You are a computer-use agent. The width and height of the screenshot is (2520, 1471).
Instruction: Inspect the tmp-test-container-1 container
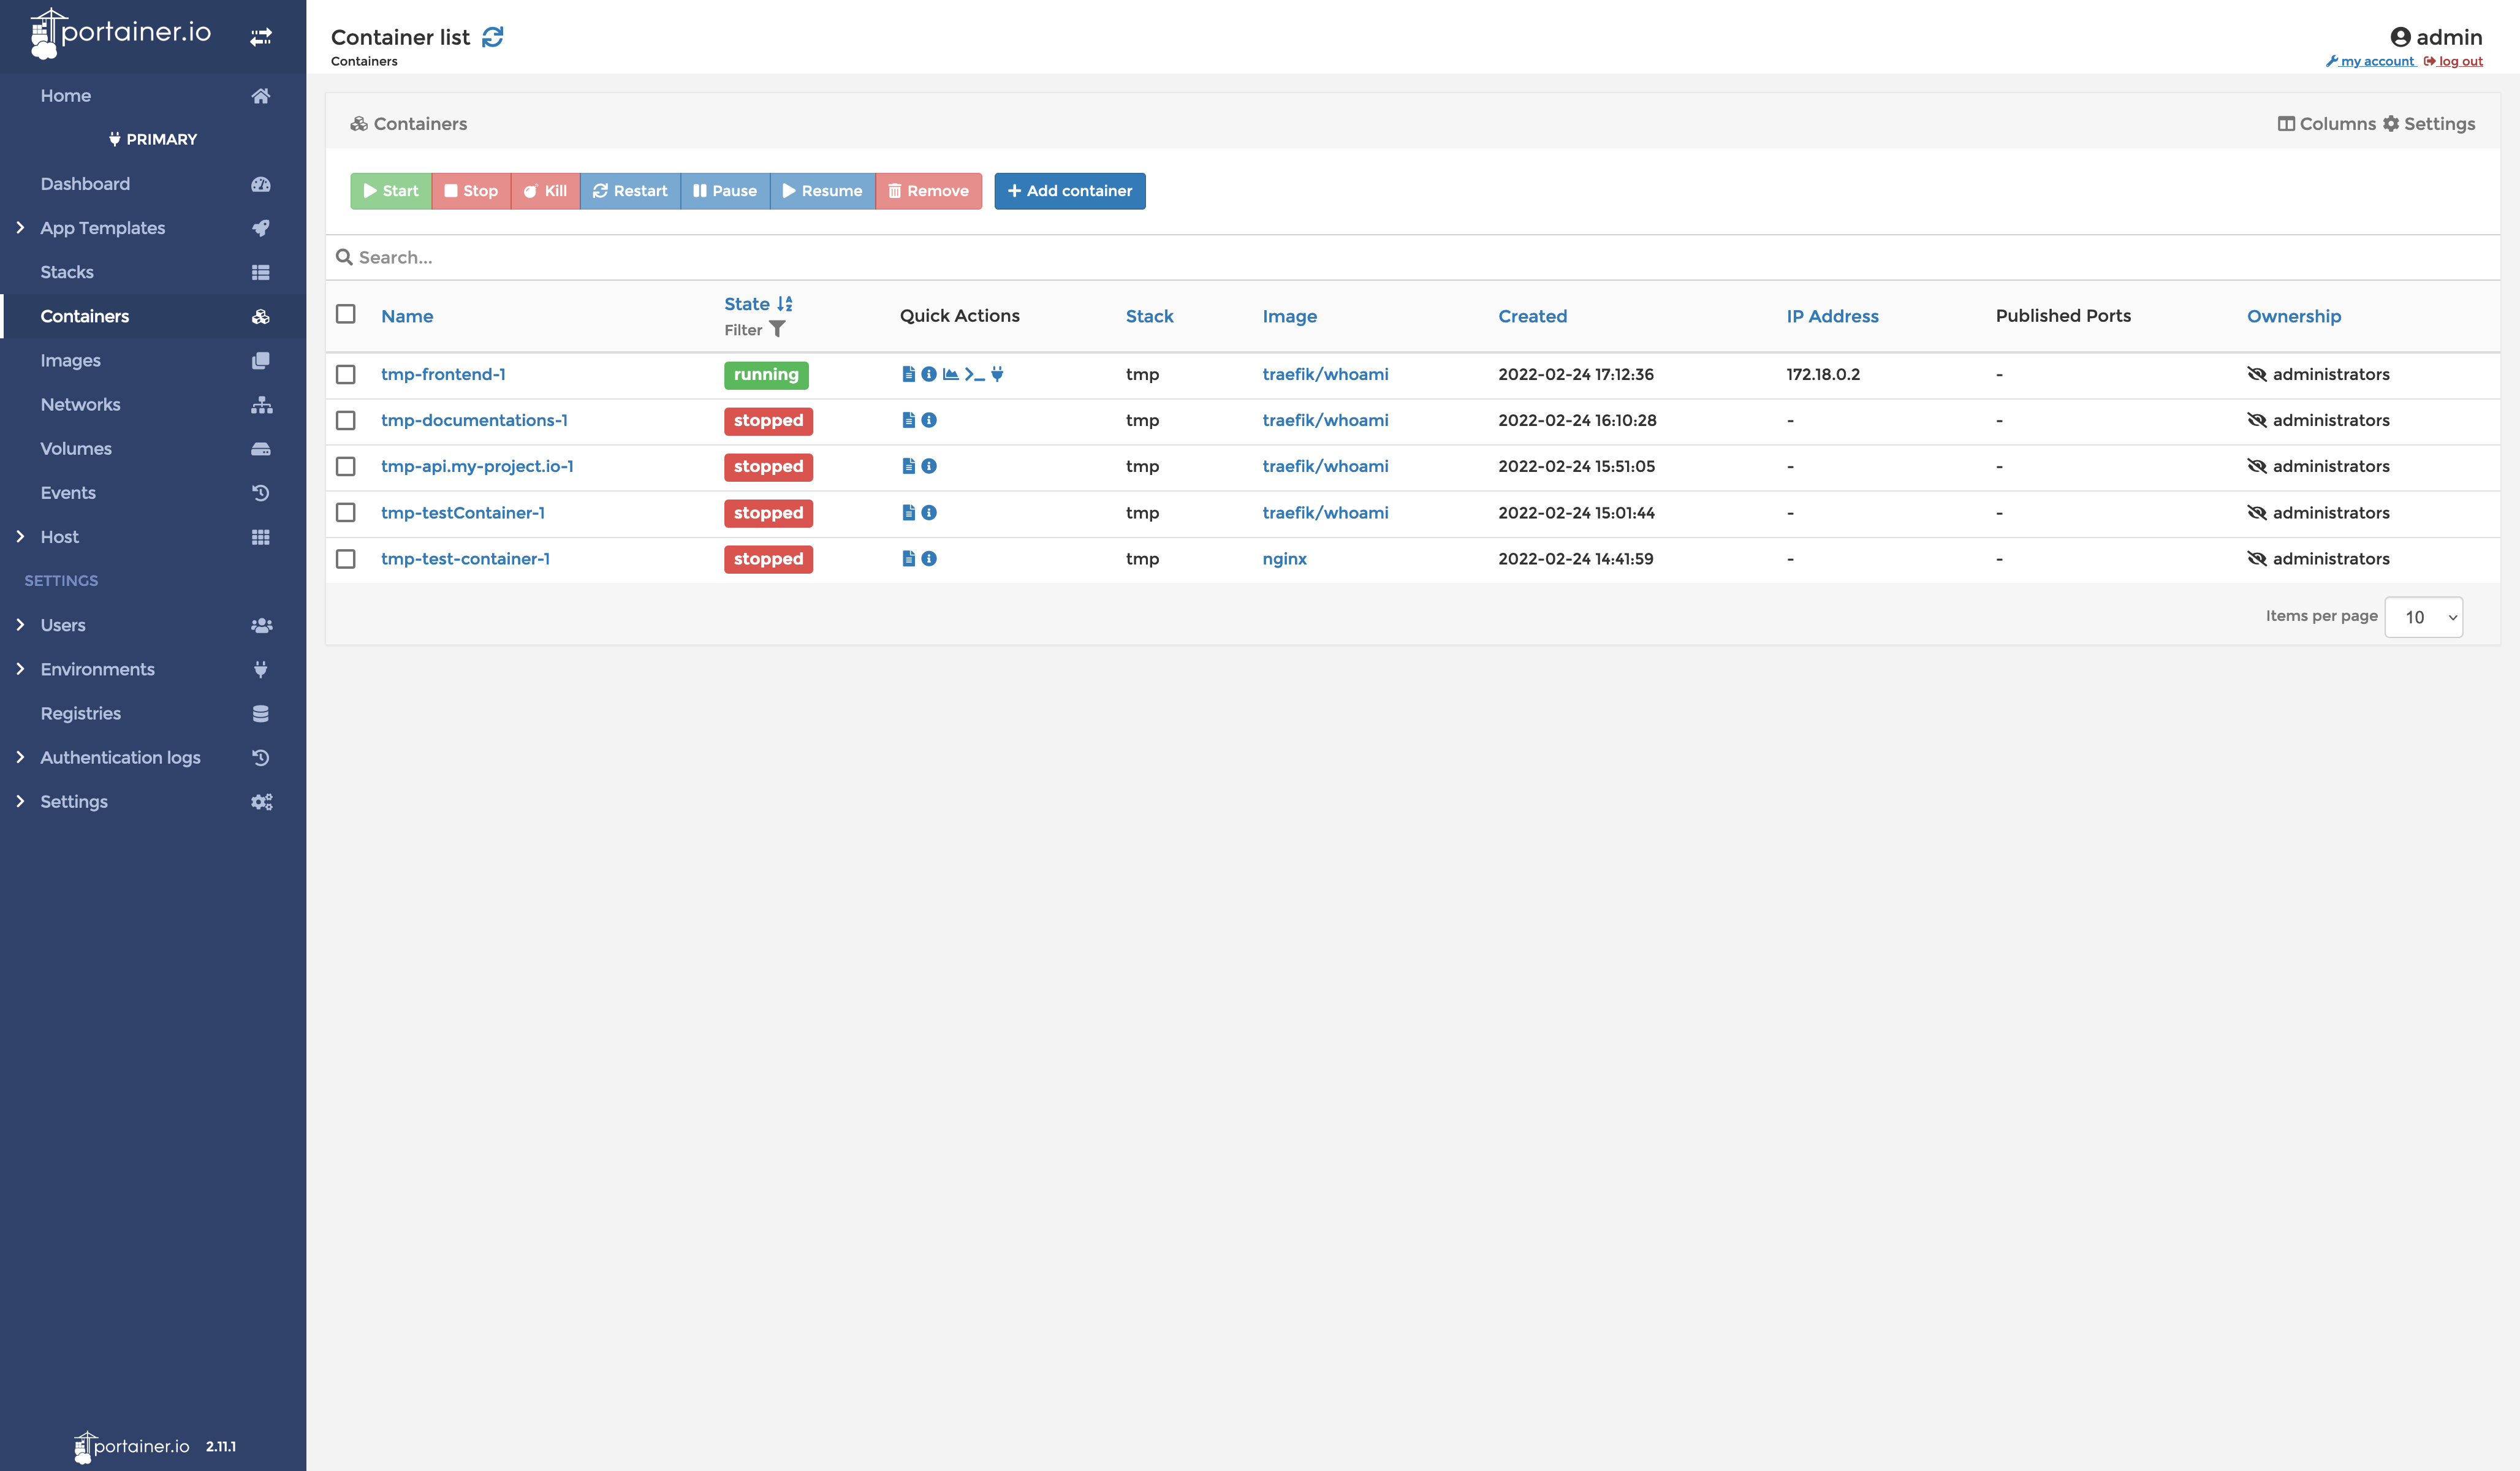(x=929, y=559)
